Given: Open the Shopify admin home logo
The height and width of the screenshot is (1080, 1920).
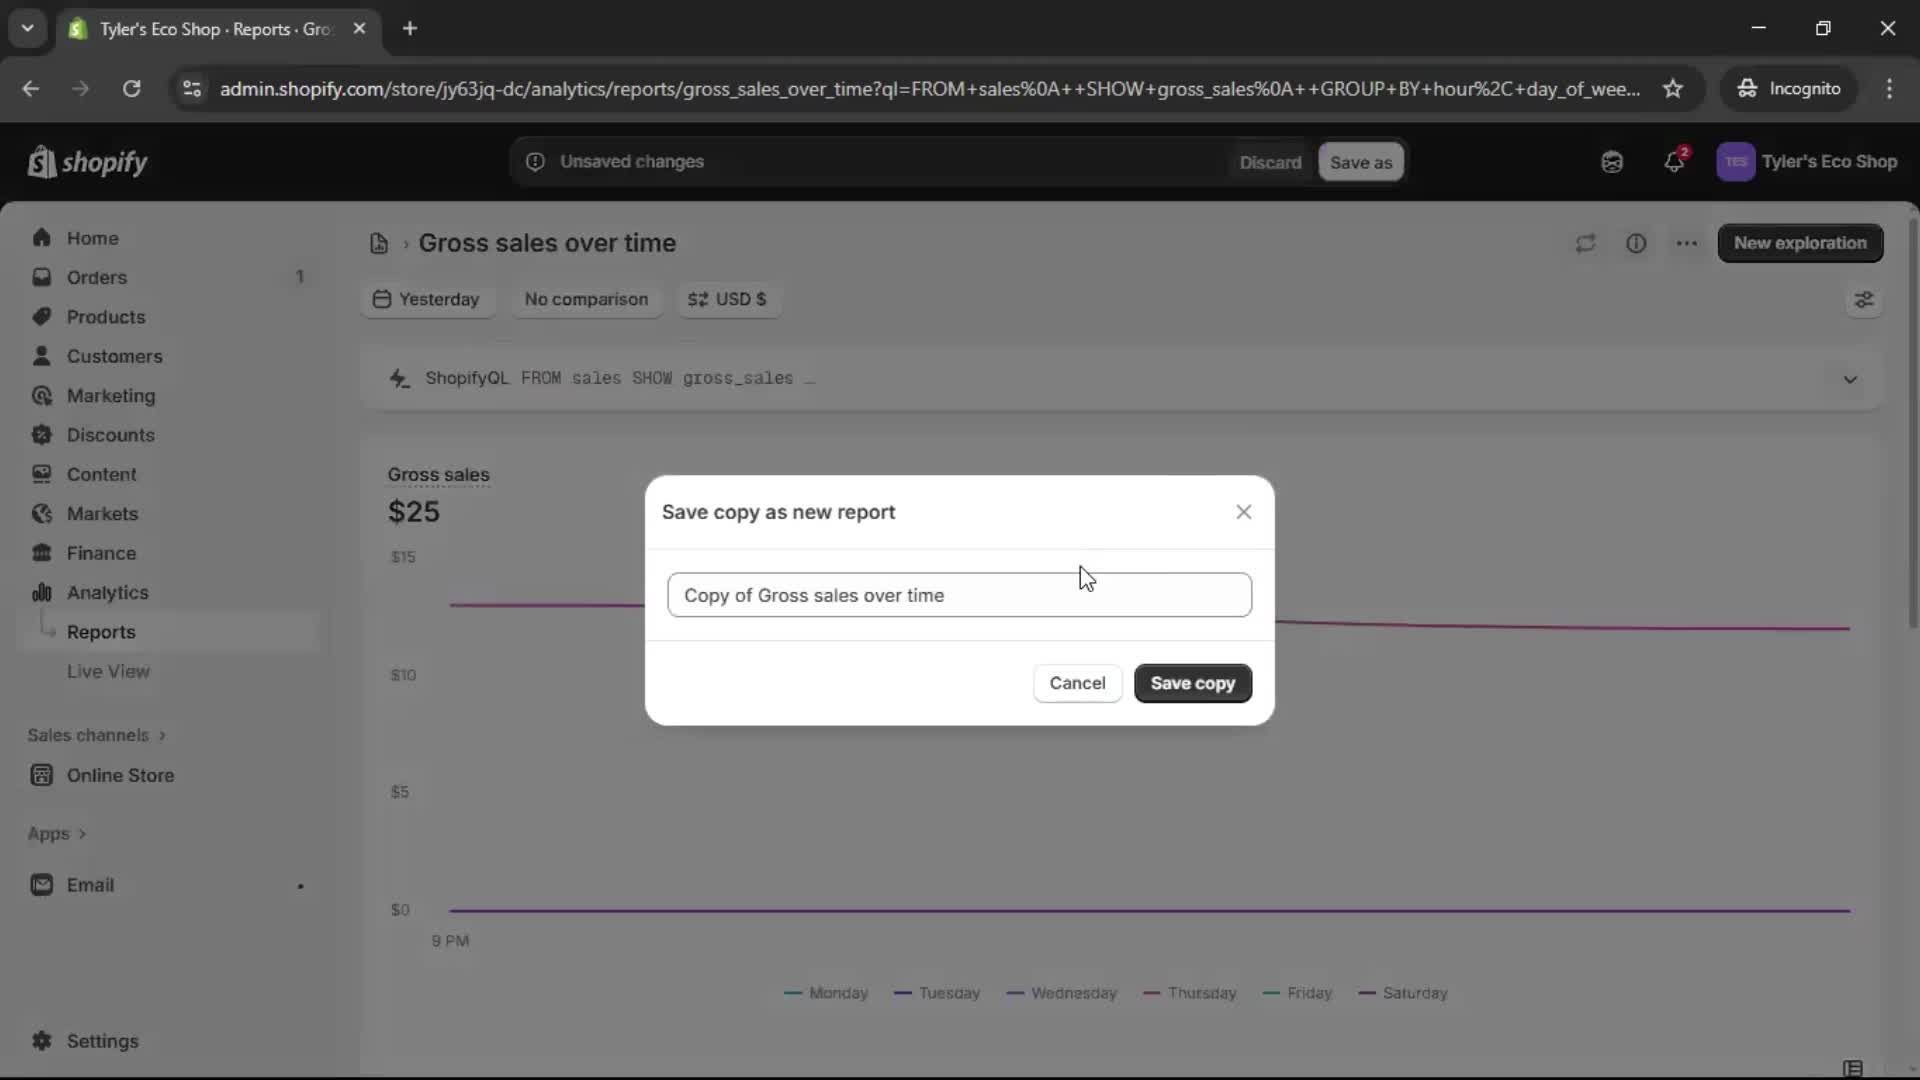Looking at the screenshot, I should click(x=88, y=162).
